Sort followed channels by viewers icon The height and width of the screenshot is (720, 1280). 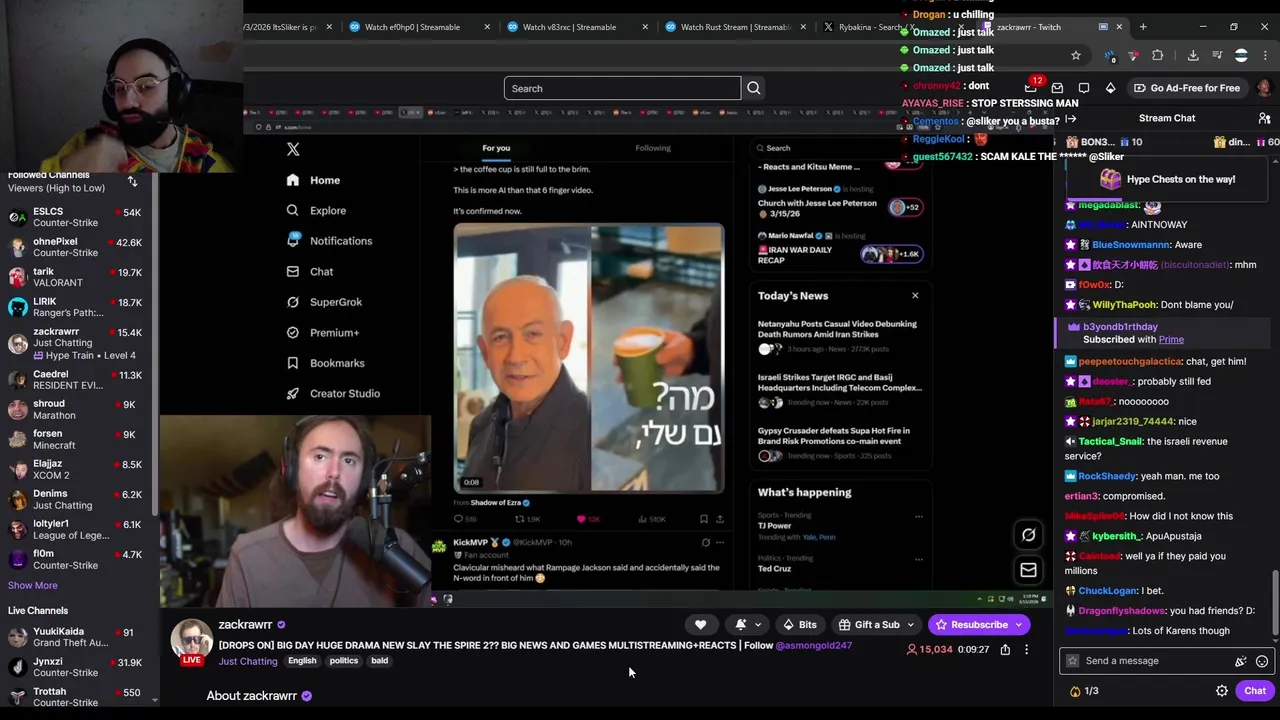coord(132,181)
